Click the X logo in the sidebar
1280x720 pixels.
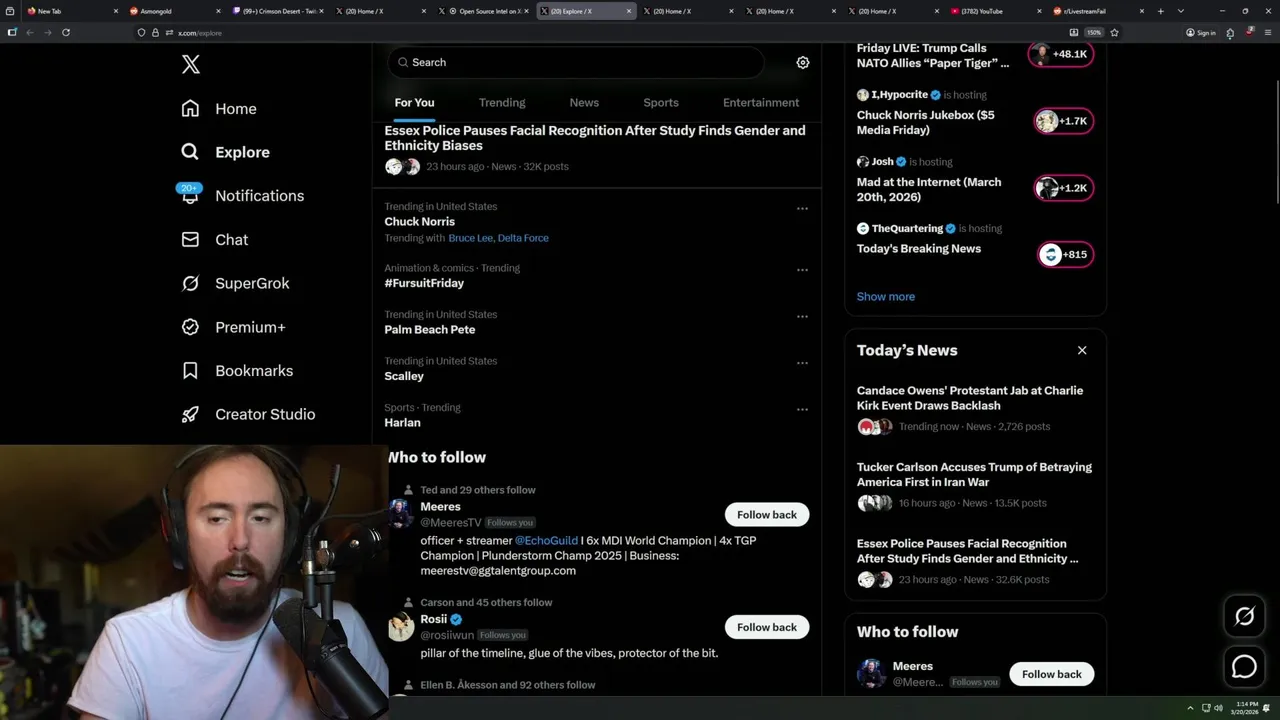pyautogui.click(x=191, y=65)
